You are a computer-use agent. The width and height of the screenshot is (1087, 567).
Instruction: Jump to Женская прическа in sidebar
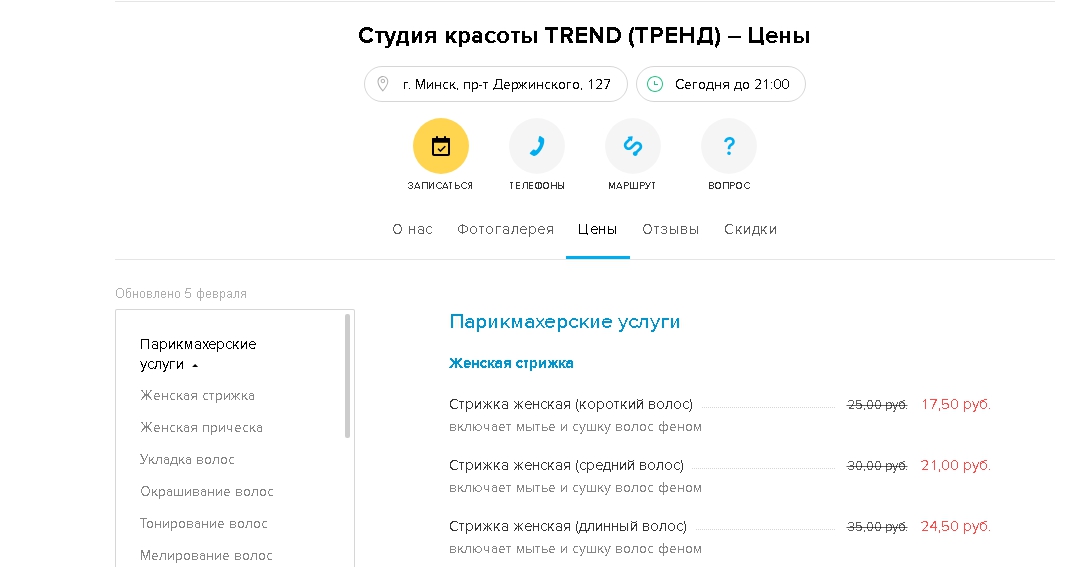(x=201, y=428)
